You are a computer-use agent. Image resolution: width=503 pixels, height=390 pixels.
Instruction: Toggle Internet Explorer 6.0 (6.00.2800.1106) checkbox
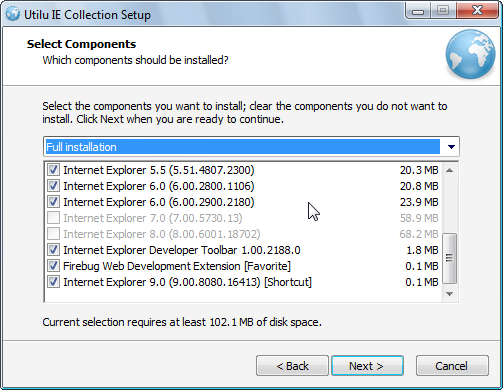(53, 186)
